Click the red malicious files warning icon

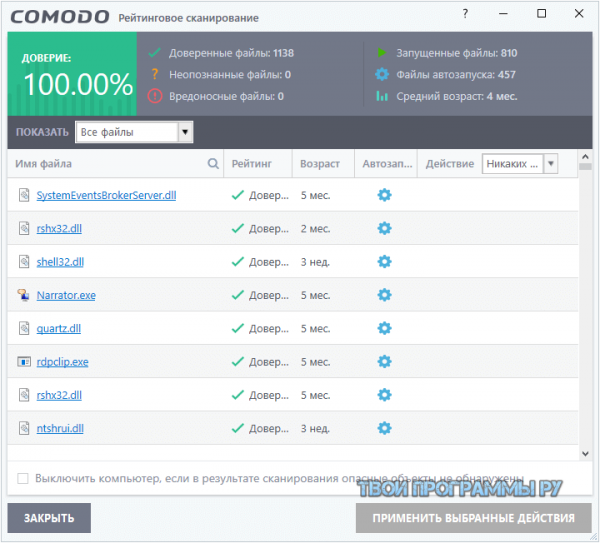pos(155,96)
